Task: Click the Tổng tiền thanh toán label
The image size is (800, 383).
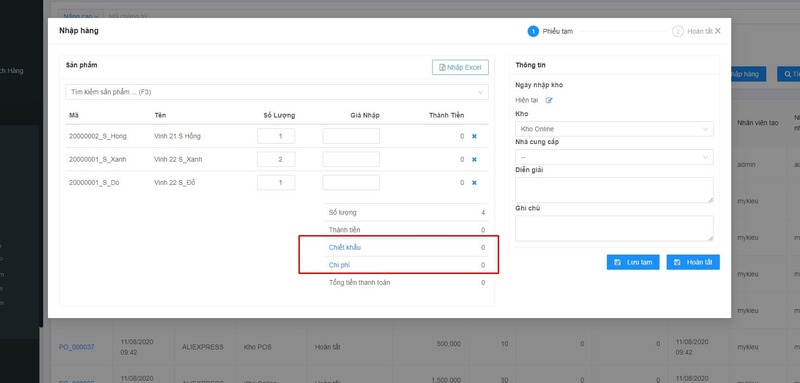Action: coord(360,283)
